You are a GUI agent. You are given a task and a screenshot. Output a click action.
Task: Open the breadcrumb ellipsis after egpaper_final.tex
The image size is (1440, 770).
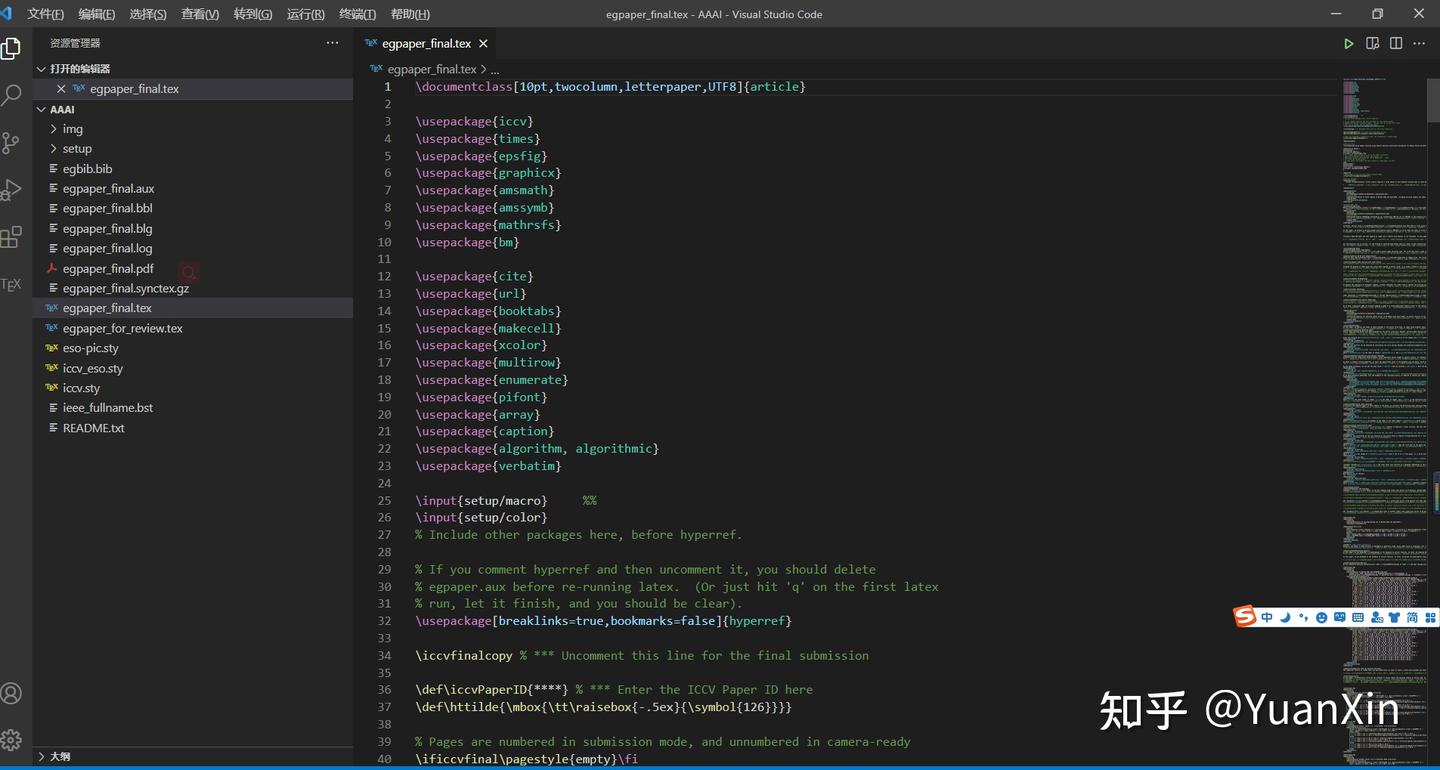494,70
